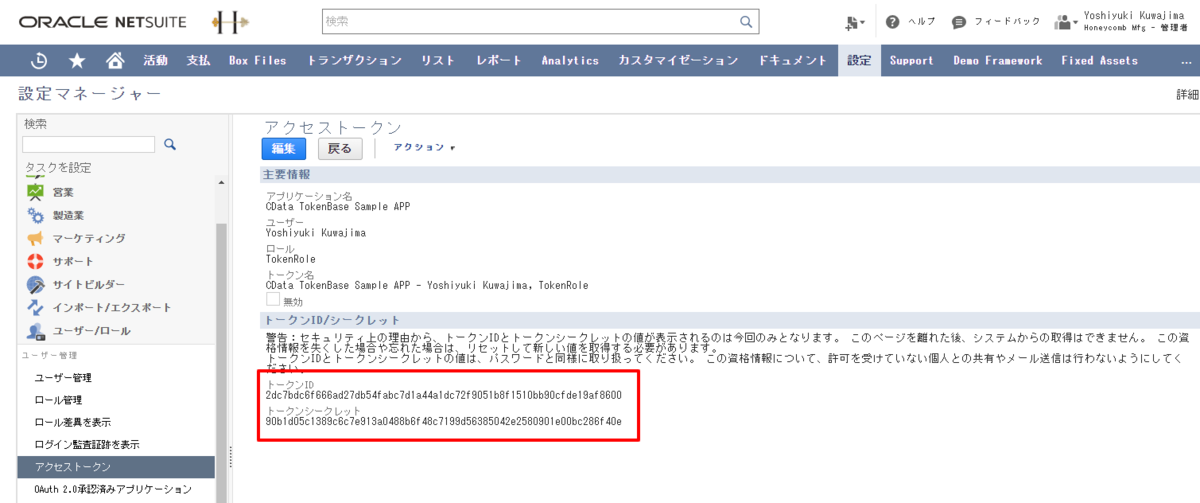Image resolution: width=1200 pixels, height=503 pixels.
Task: Open the 活動 menu
Action: (155, 61)
